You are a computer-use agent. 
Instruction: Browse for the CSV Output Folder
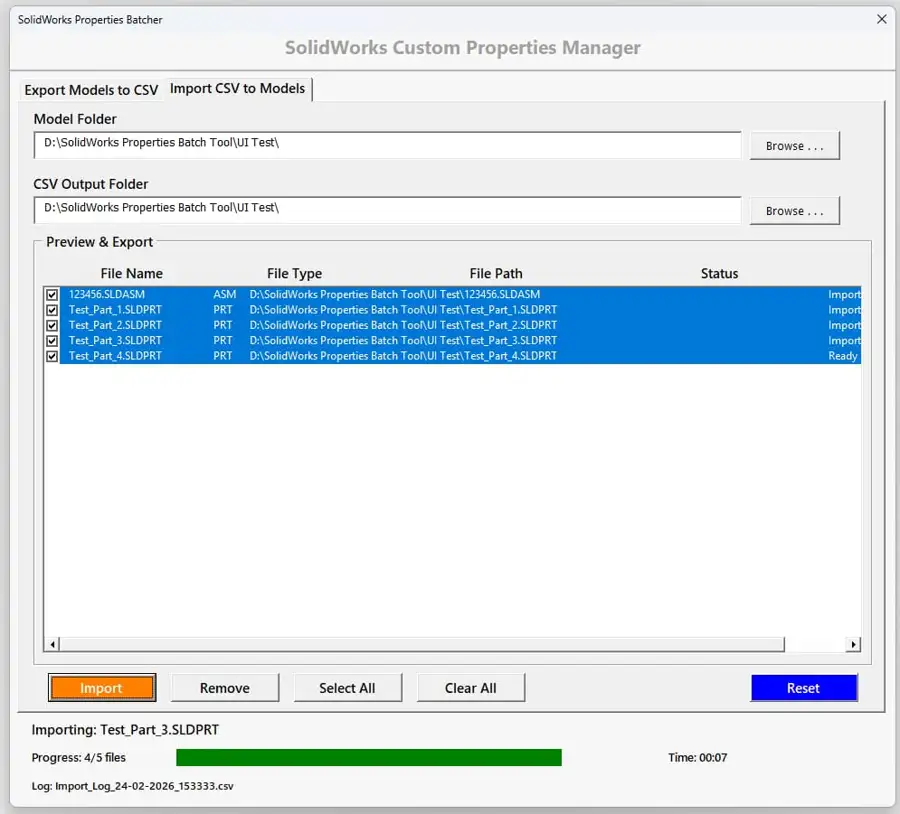pyautogui.click(x=794, y=210)
